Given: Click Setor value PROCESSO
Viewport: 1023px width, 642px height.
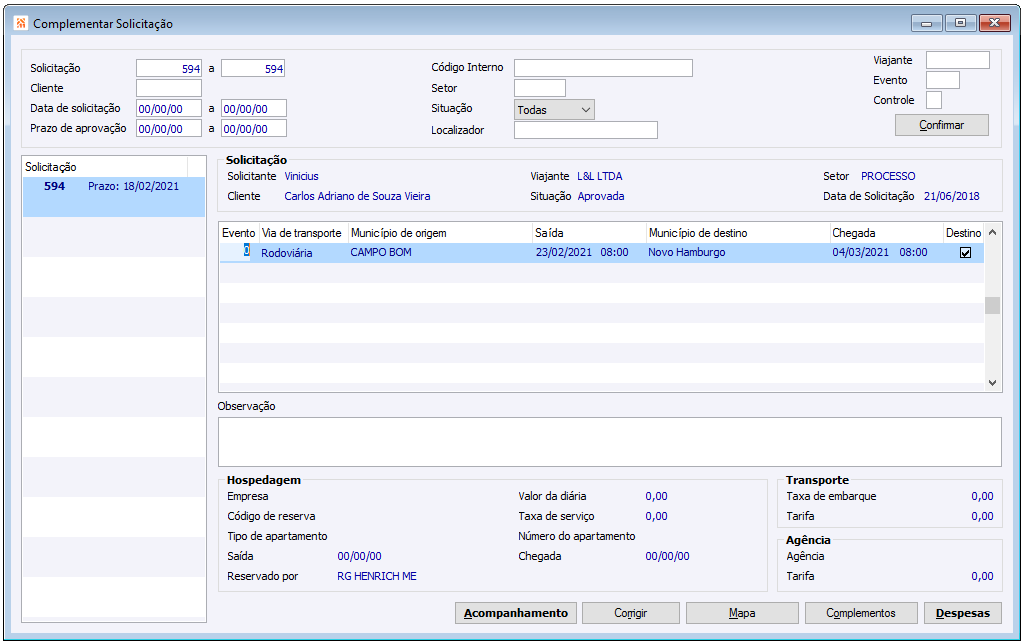Looking at the screenshot, I should pyautogui.click(x=888, y=176).
